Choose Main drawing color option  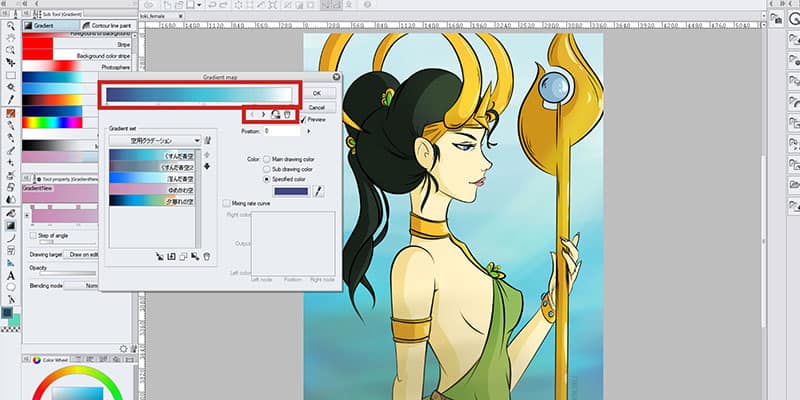click(266, 159)
